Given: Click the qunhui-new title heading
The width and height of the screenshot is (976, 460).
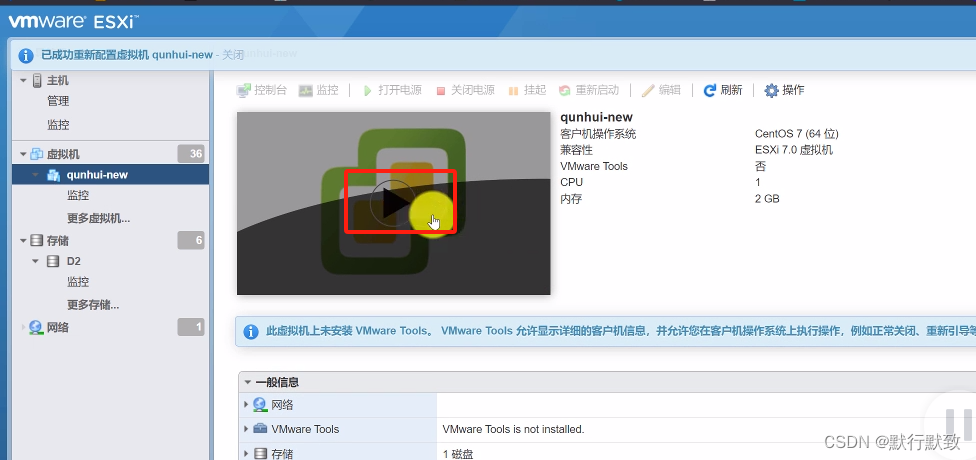Looking at the screenshot, I should pos(596,117).
